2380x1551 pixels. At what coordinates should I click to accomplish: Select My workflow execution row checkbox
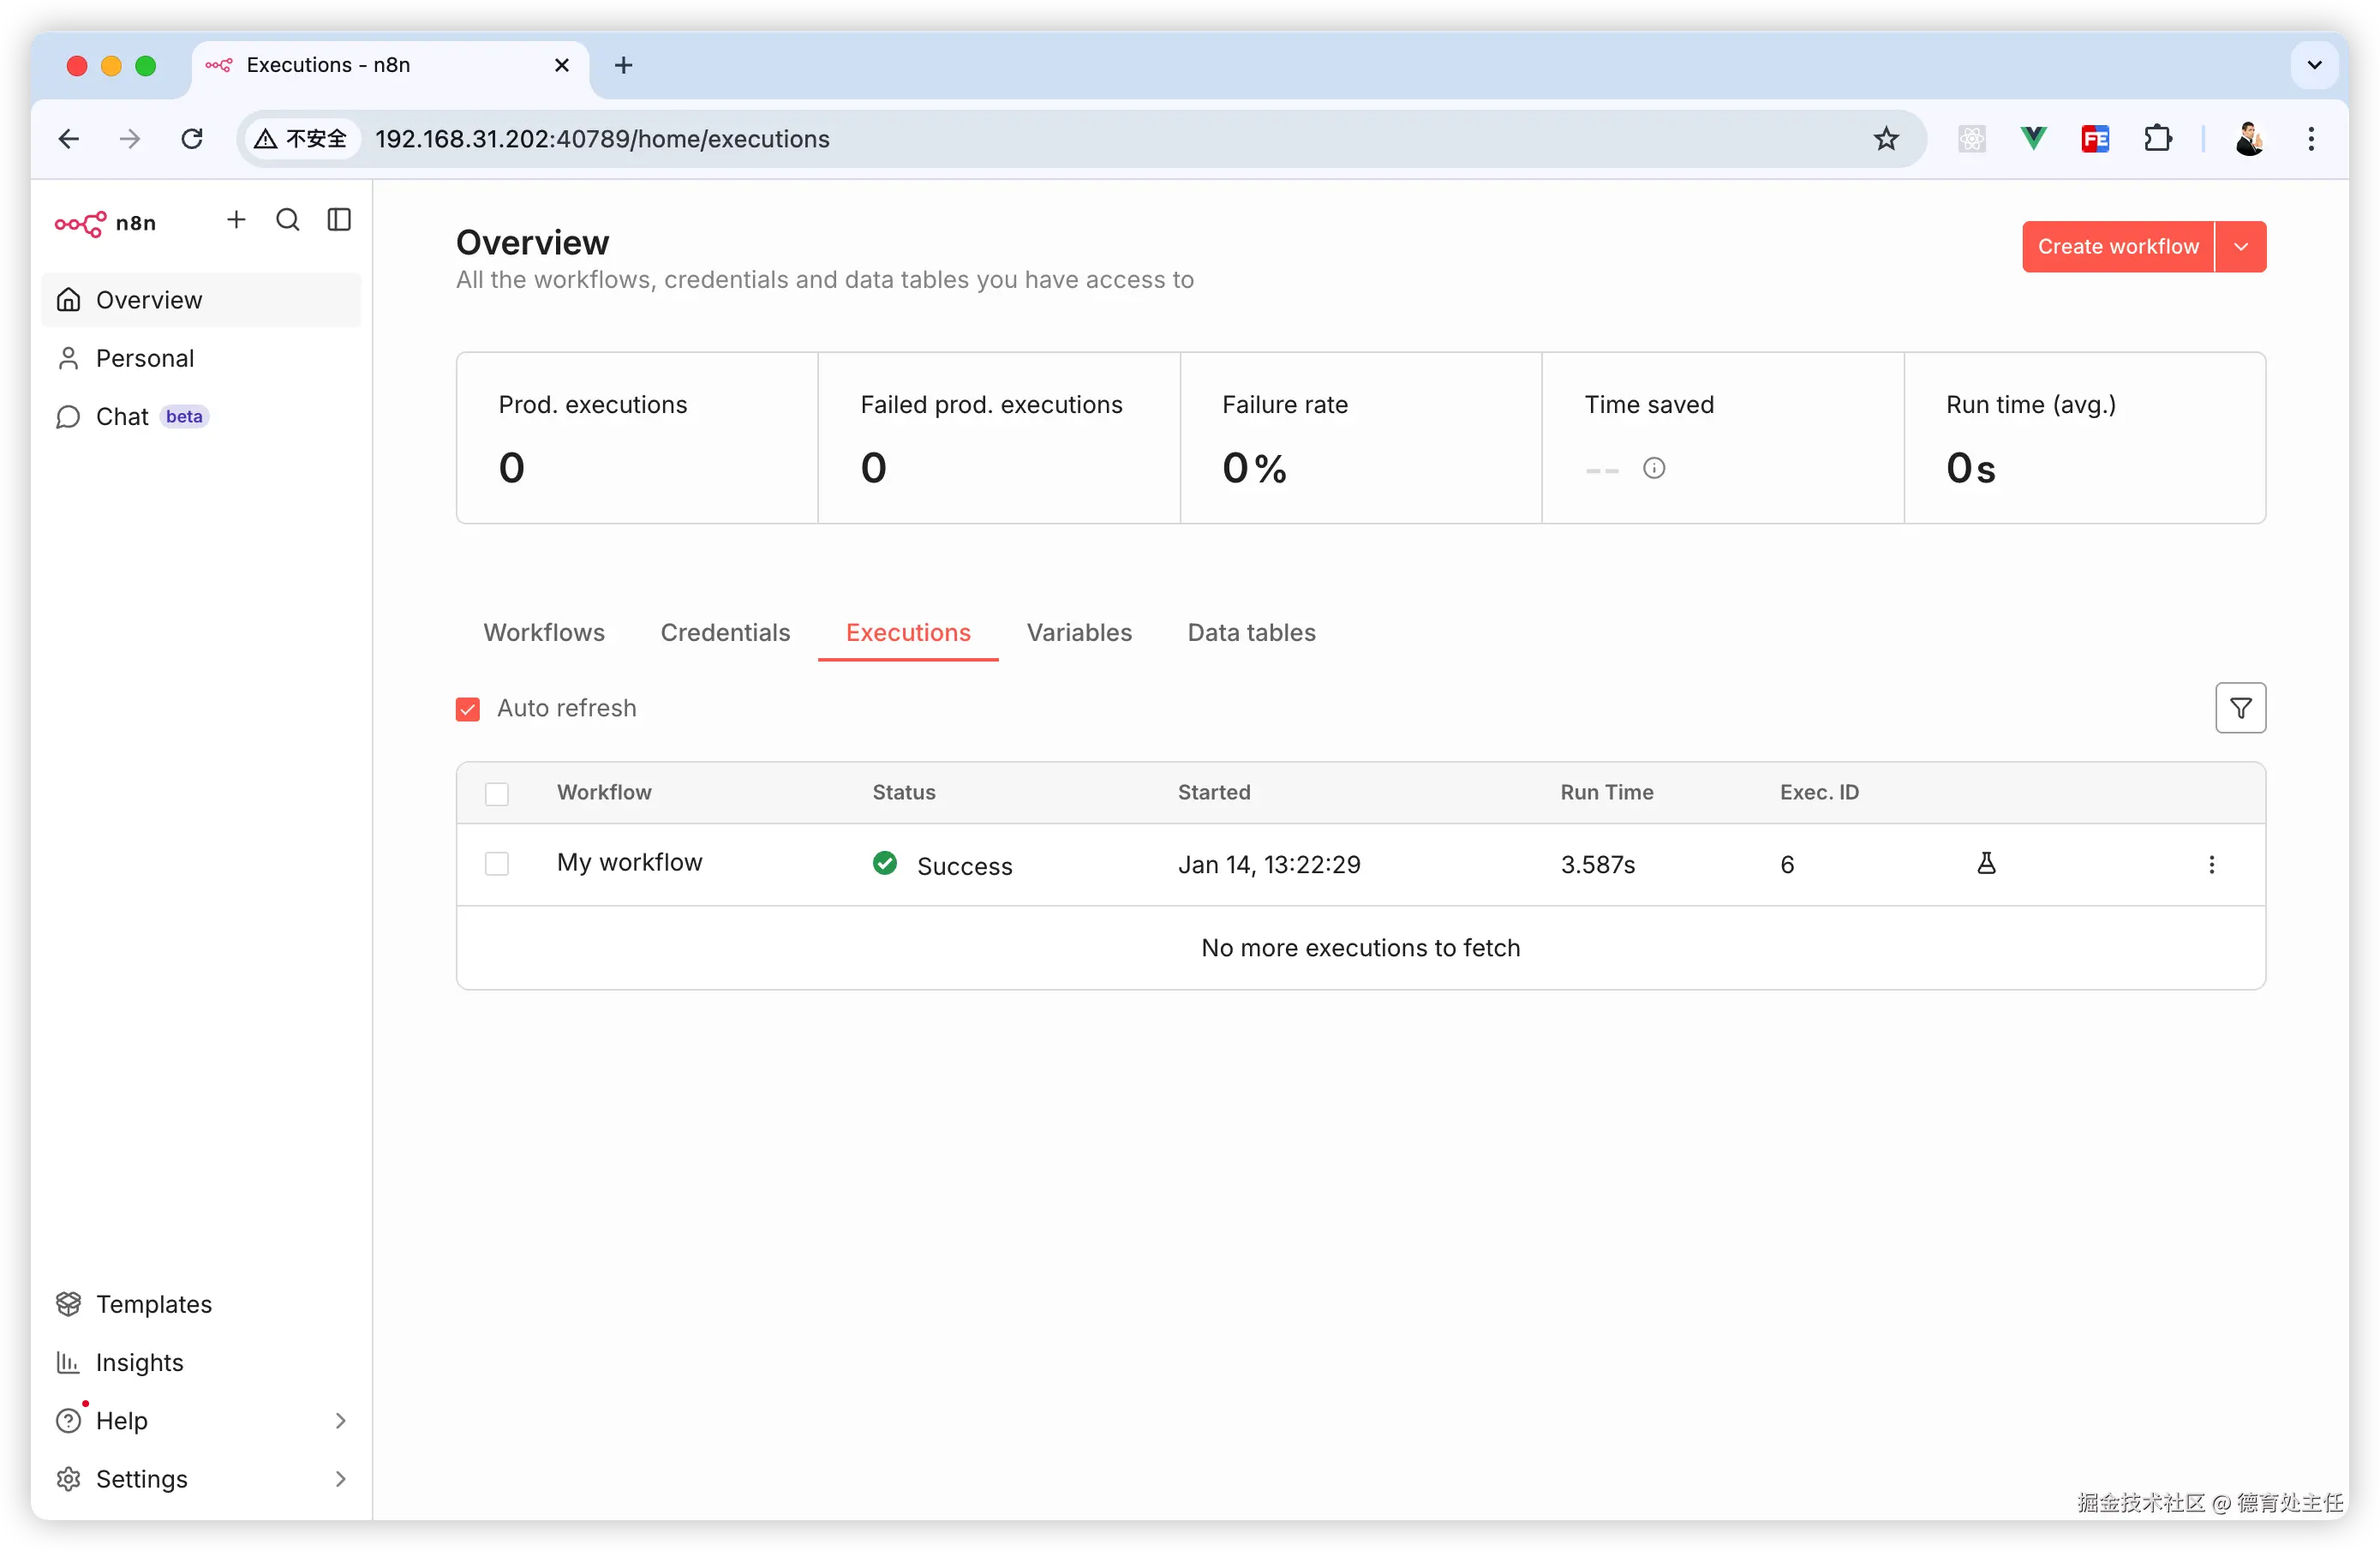[497, 864]
